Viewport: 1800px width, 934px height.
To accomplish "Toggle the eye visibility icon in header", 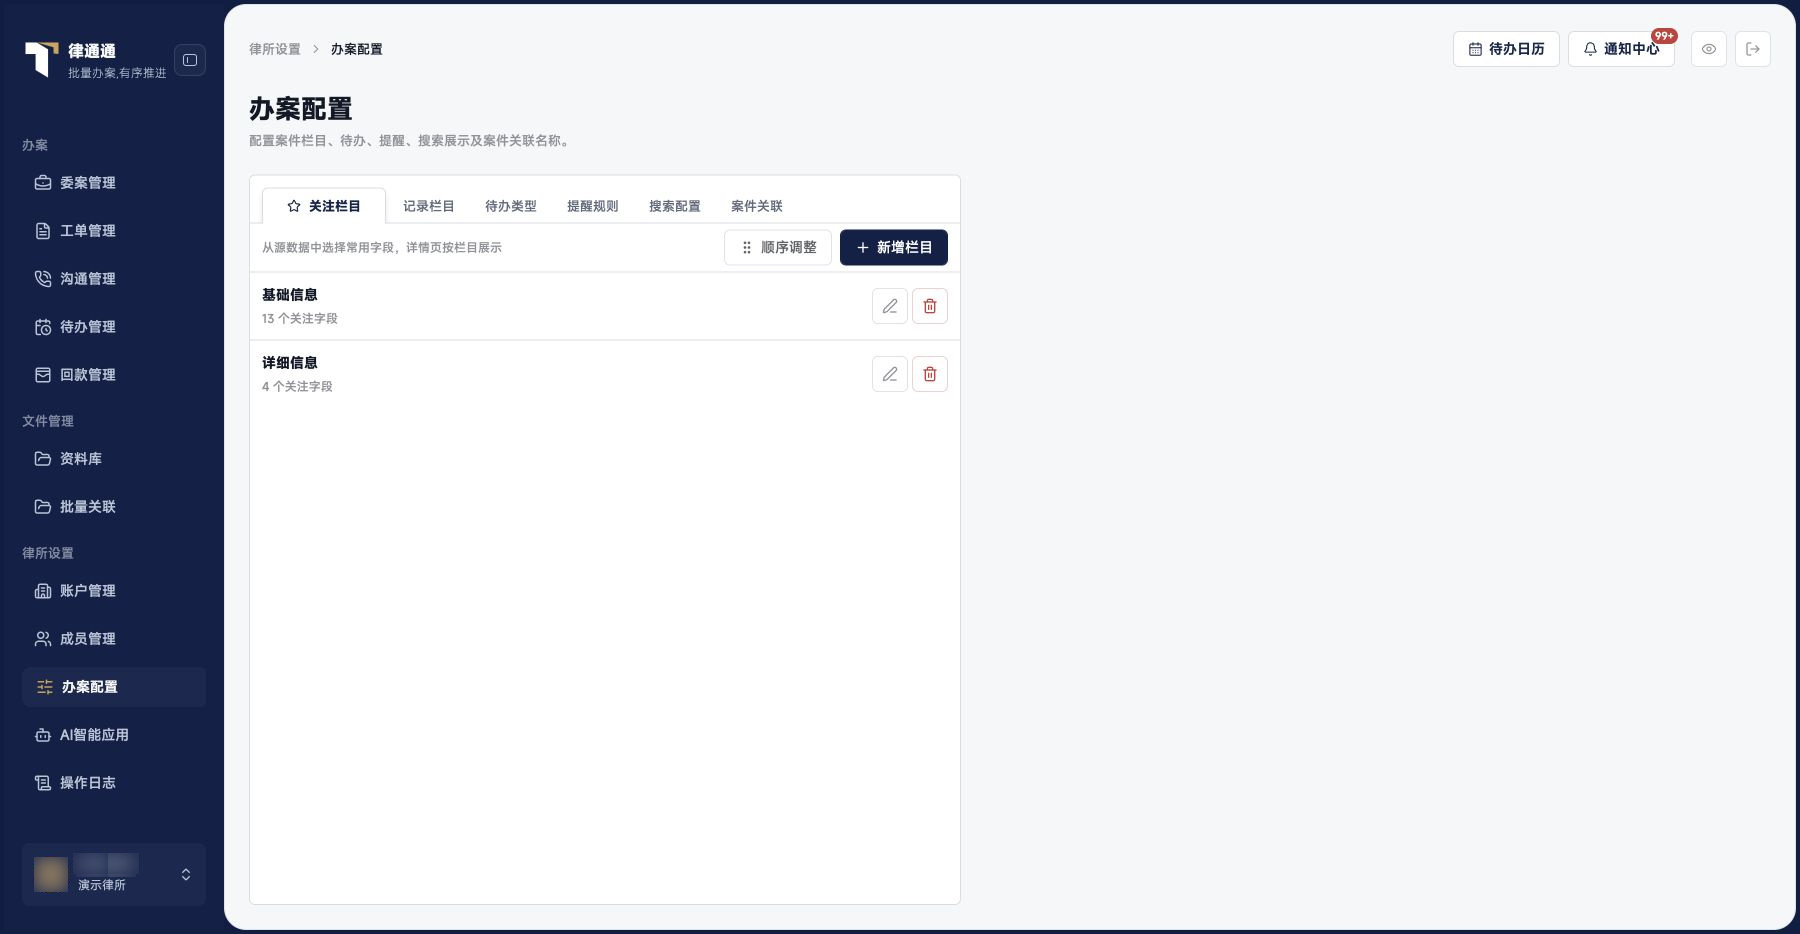I will 1709,49.
